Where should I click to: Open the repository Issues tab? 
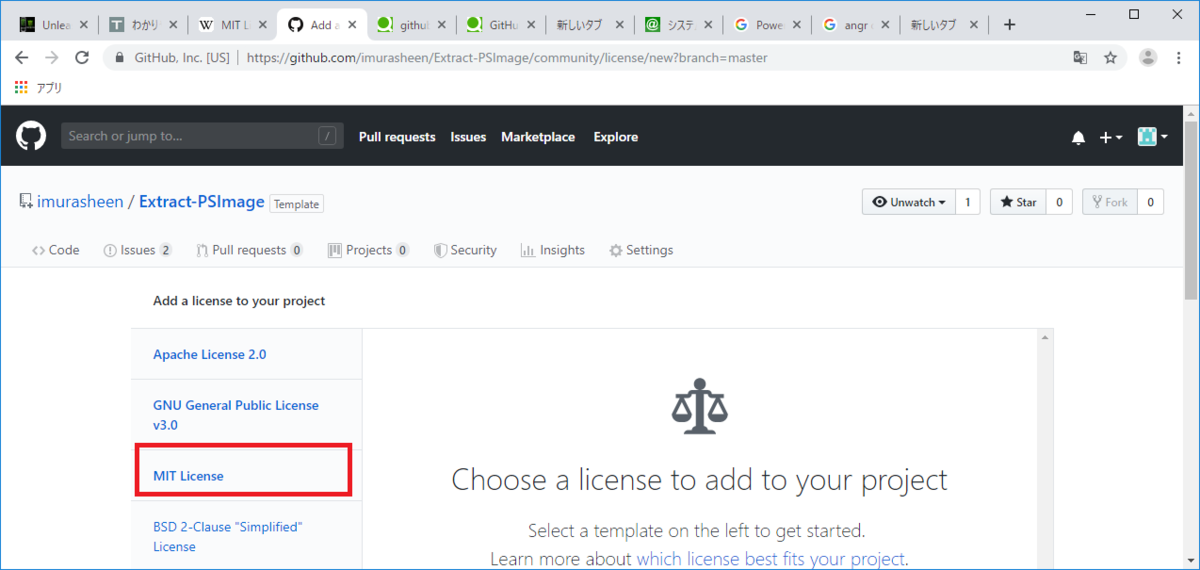(x=137, y=250)
